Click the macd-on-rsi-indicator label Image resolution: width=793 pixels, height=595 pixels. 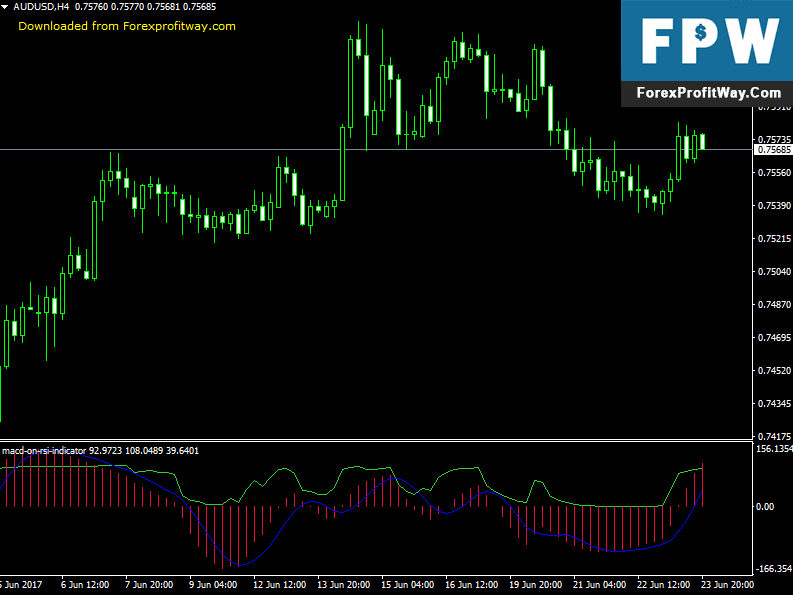point(44,450)
